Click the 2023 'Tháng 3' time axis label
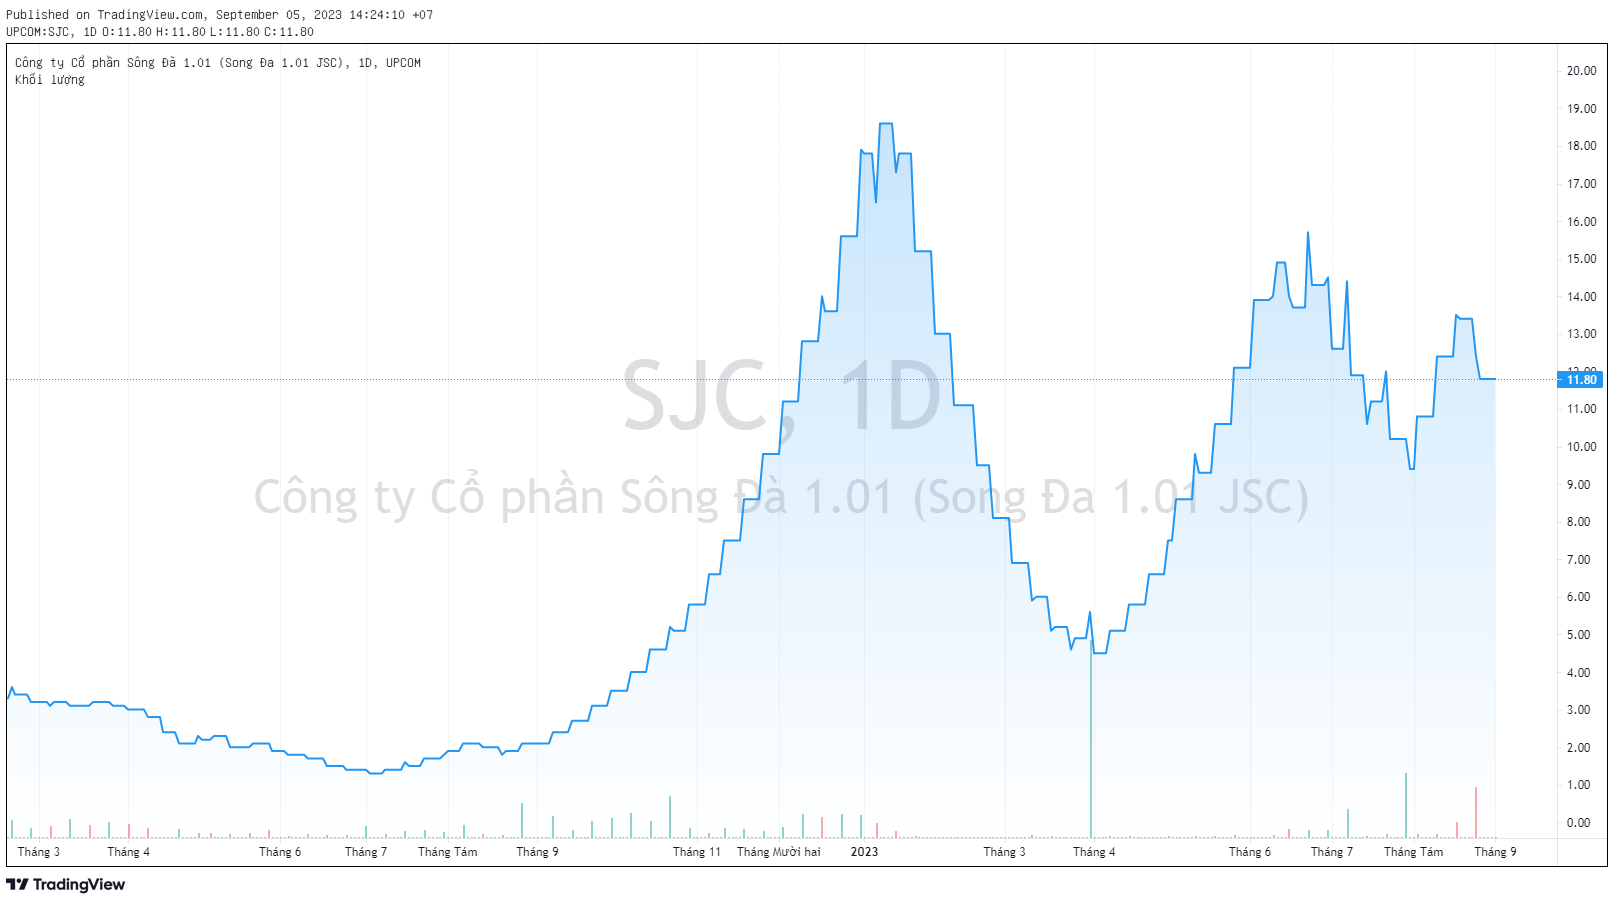Image resolution: width=1614 pixels, height=903 pixels. pyautogui.click(x=1005, y=852)
